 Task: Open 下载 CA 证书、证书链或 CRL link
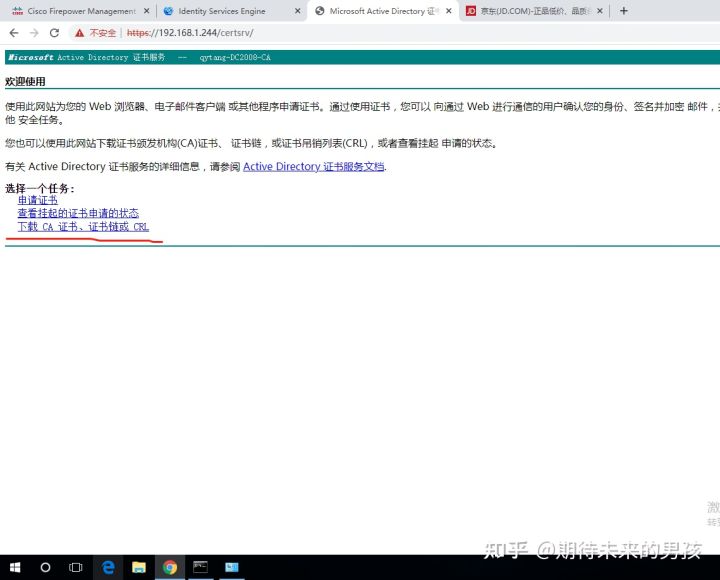tap(83, 226)
